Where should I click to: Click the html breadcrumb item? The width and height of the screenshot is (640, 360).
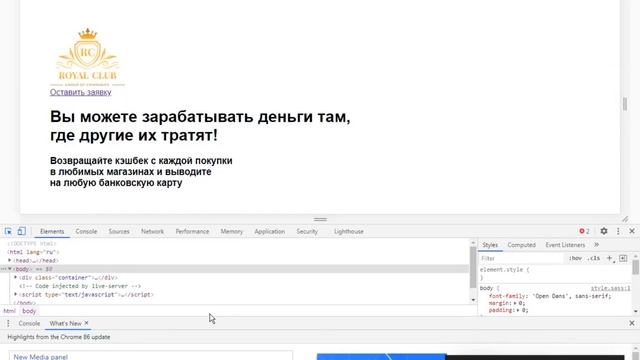click(9, 311)
